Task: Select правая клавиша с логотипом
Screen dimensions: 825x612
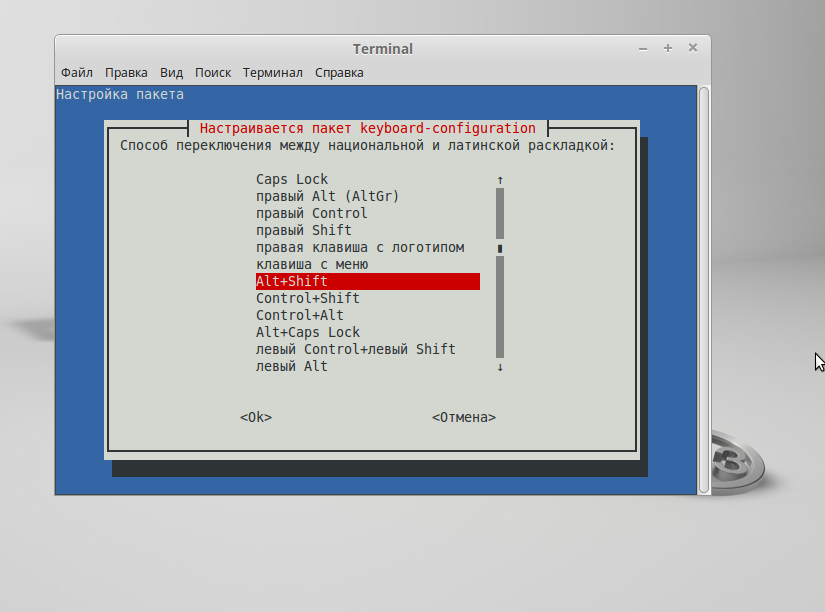Action: (x=360, y=247)
